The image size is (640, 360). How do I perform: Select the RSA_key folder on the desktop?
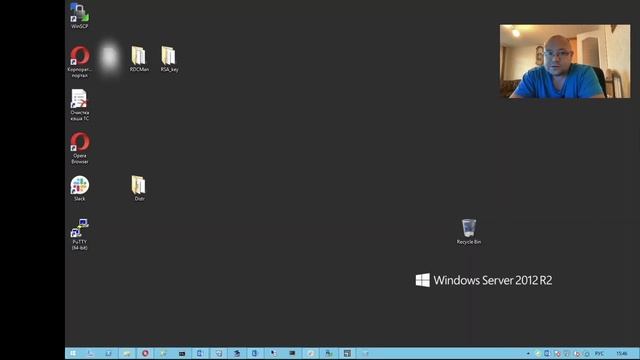click(x=169, y=59)
